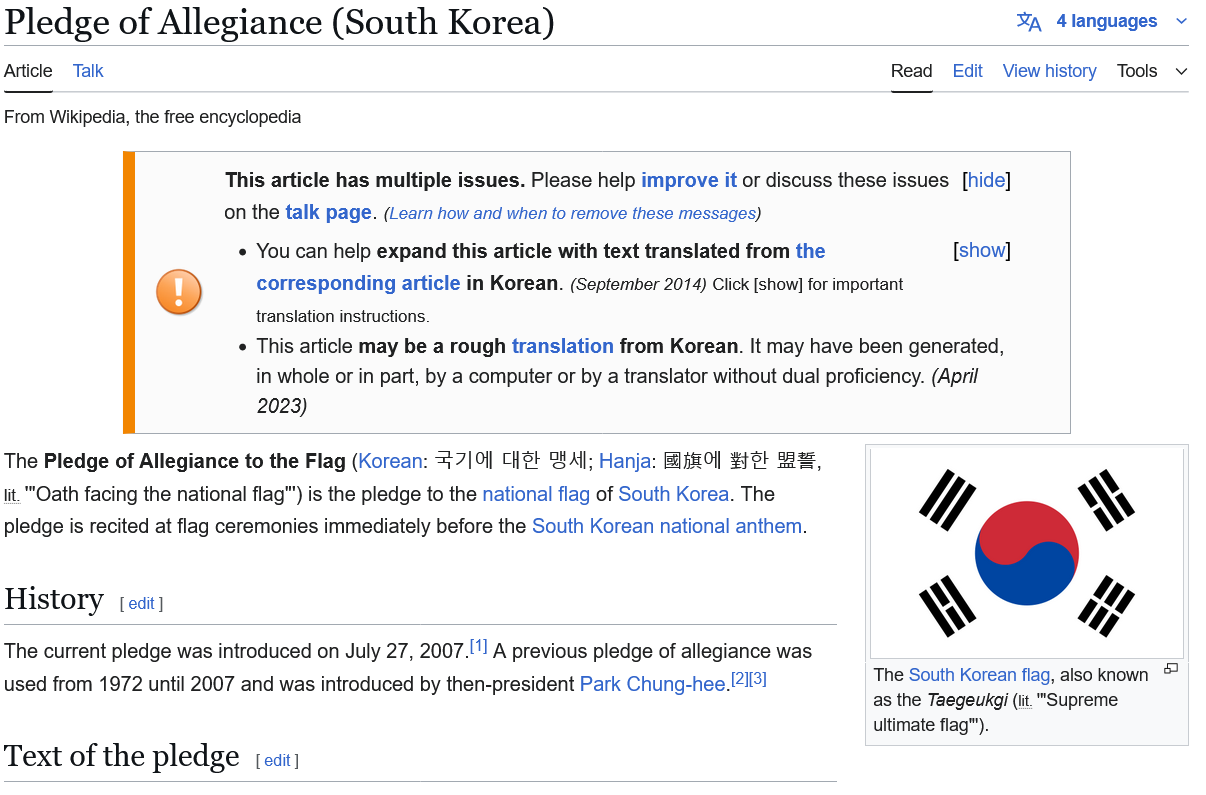
Task: Click 'Learn how and when to remove these messages'
Action: coord(572,213)
